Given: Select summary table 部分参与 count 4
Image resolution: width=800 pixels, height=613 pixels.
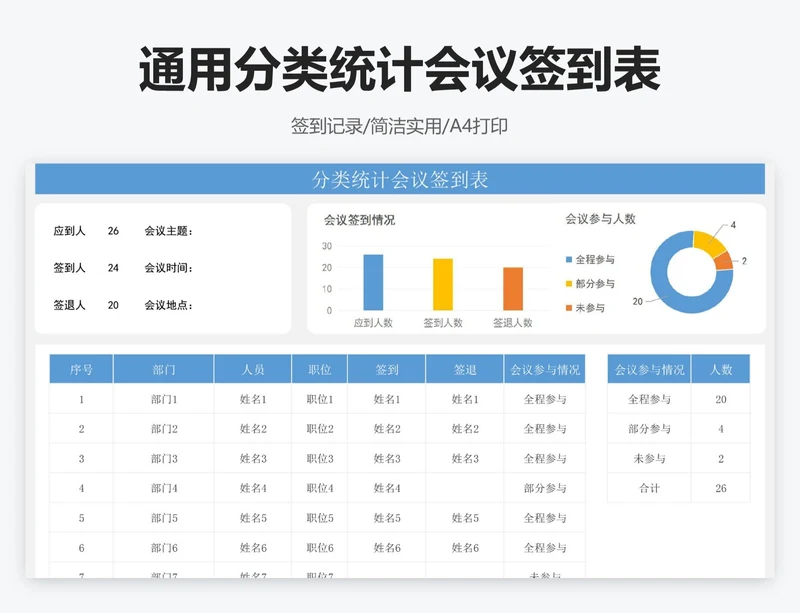Looking at the screenshot, I should point(720,429).
